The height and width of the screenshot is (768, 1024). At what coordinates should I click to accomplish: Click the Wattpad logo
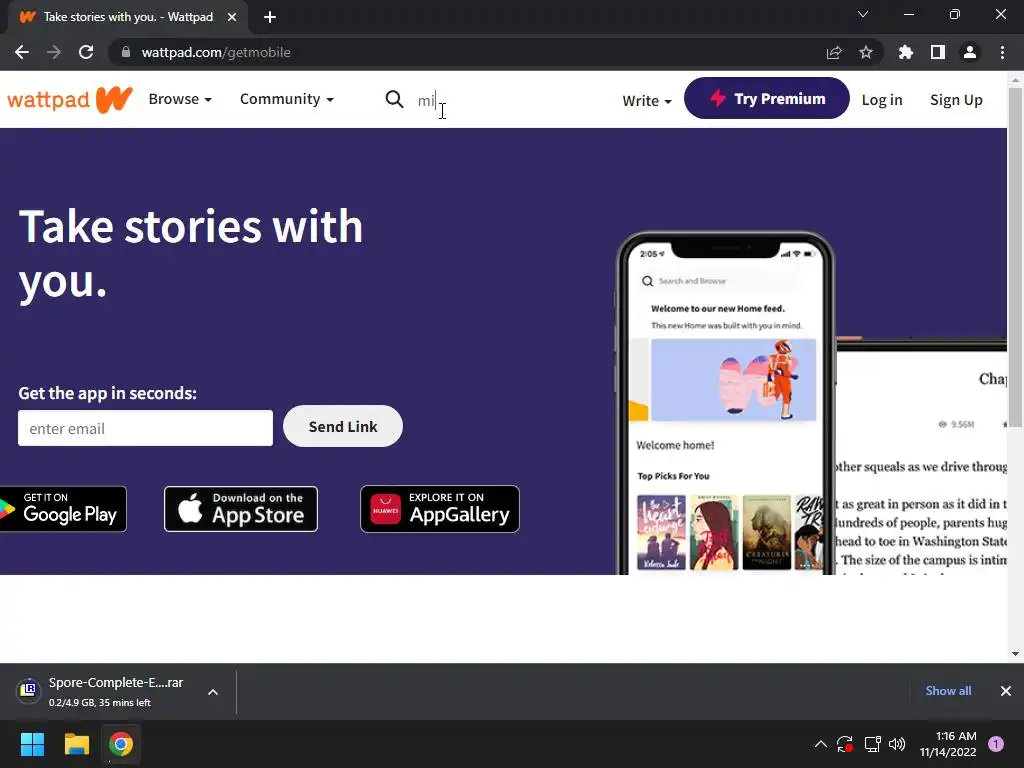click(69, 100)
